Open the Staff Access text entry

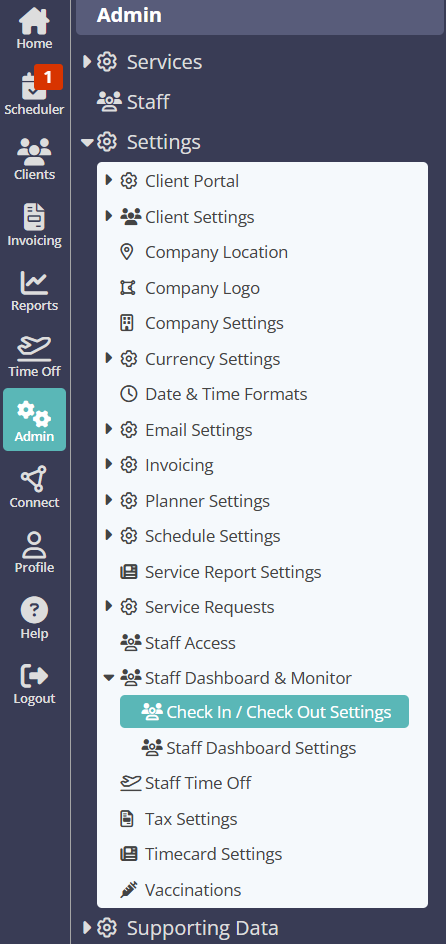click(190, 643)
